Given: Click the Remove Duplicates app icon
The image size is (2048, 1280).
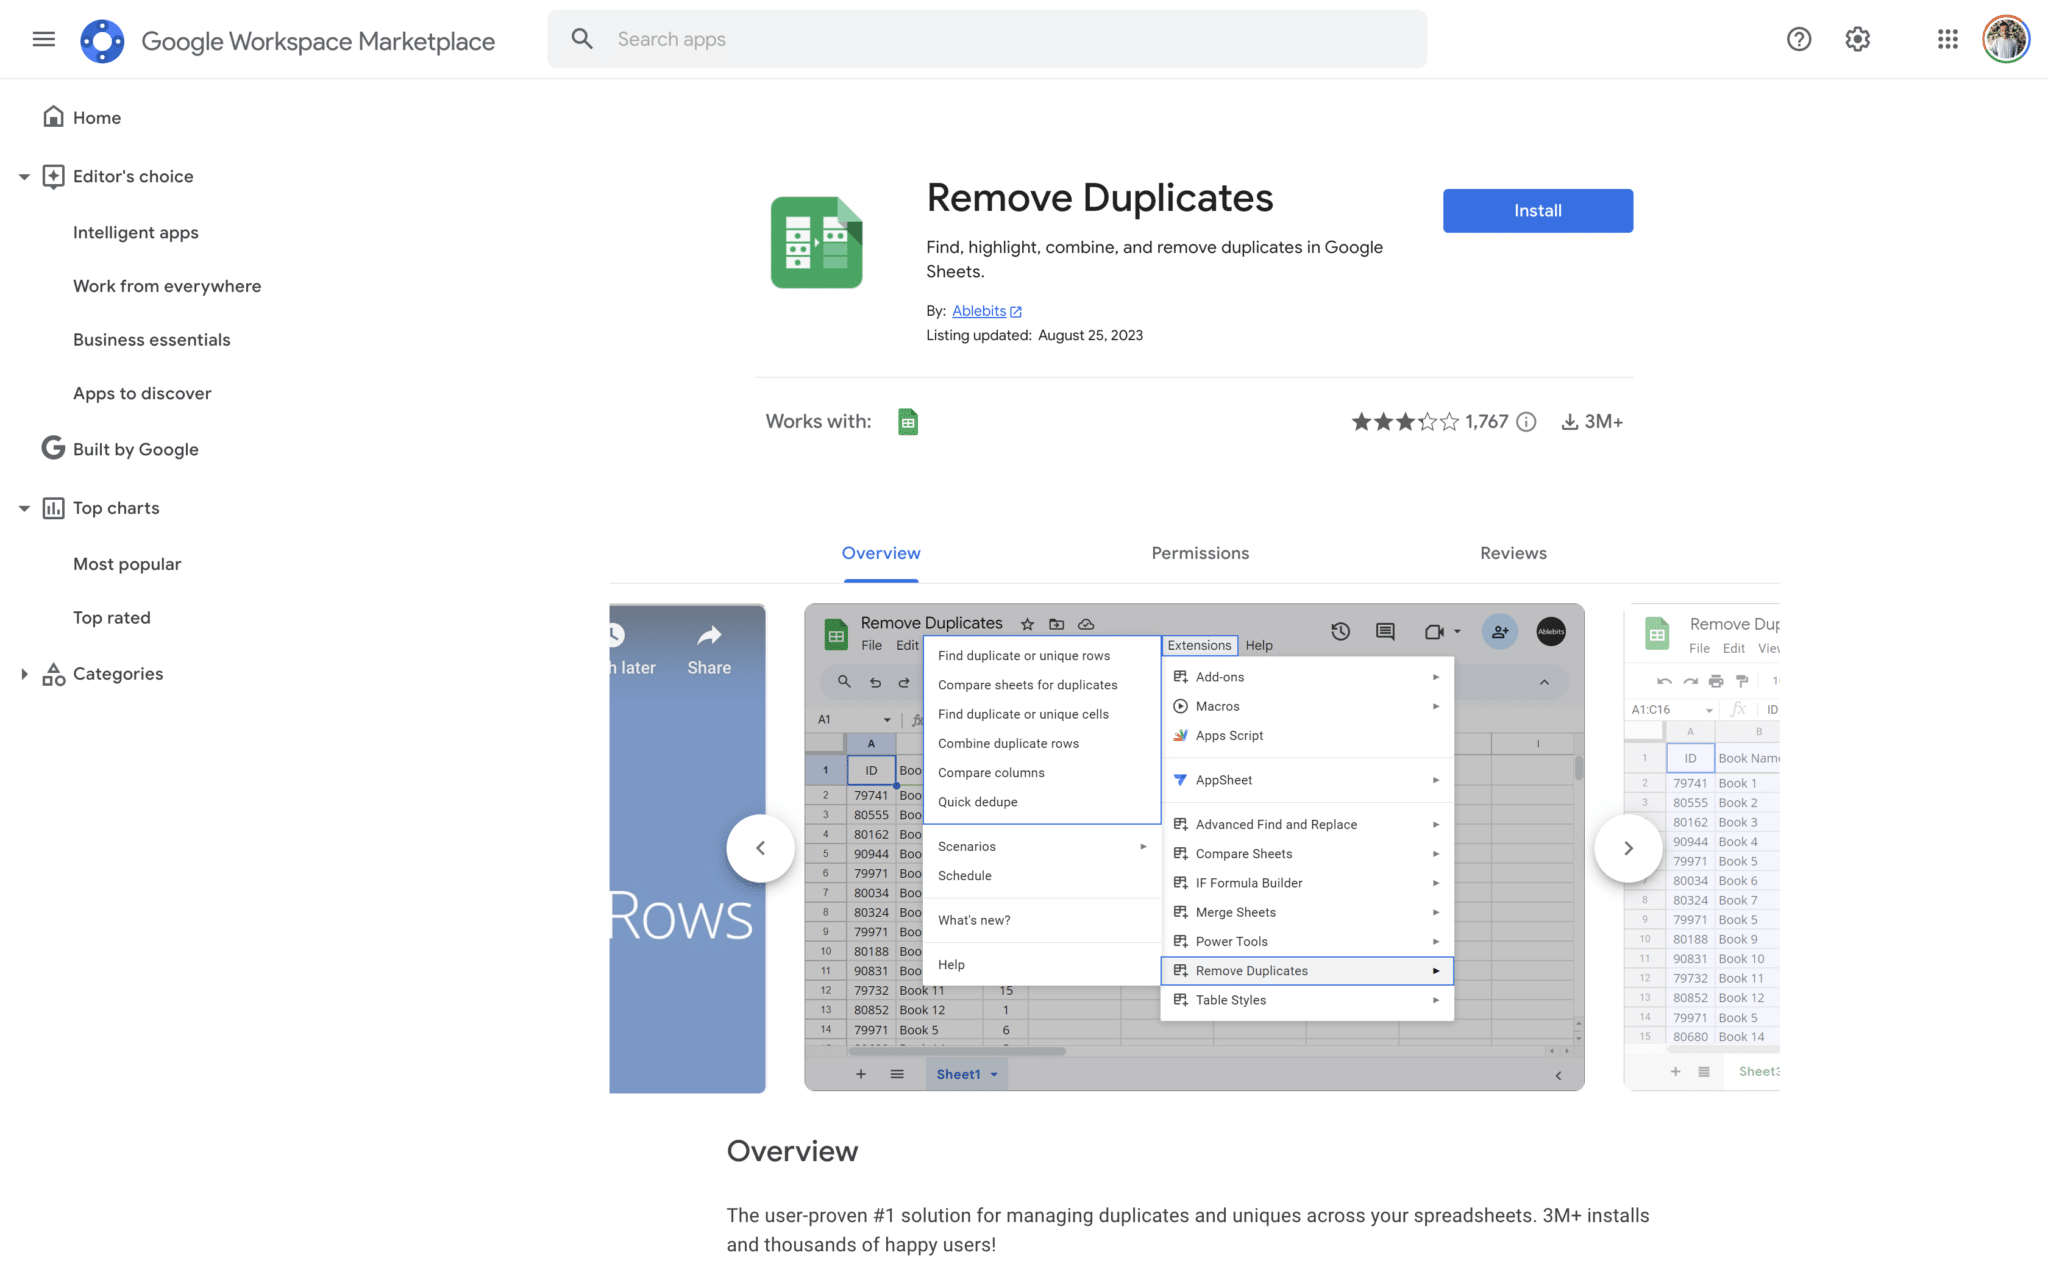Looking at the screenshot, I should coord(816,242).
